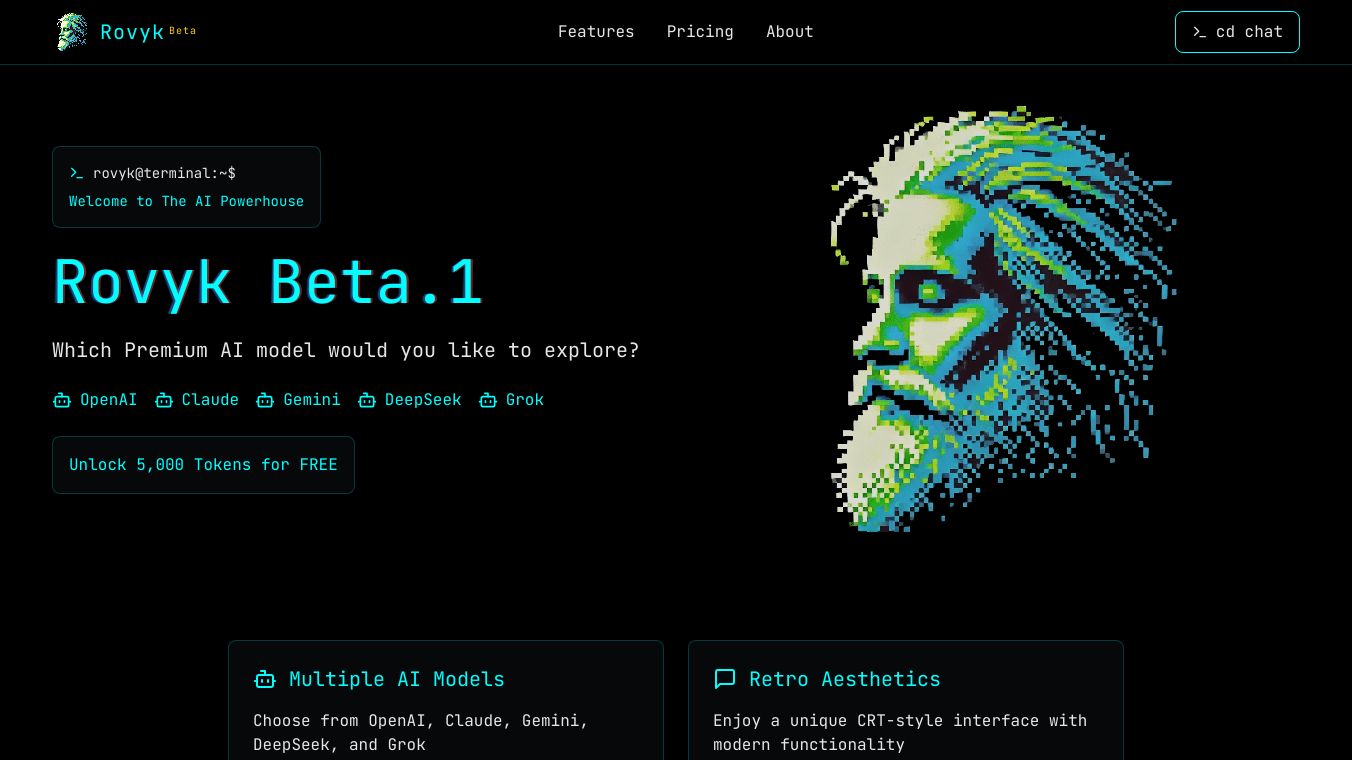This screenshot has width=1352, height=760.
Task: Go to the Pricing page link
Action: click(700, 32)
